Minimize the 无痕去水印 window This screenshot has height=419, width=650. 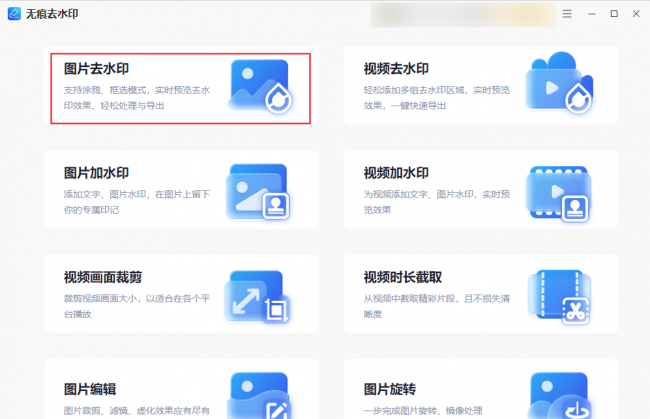592,14
